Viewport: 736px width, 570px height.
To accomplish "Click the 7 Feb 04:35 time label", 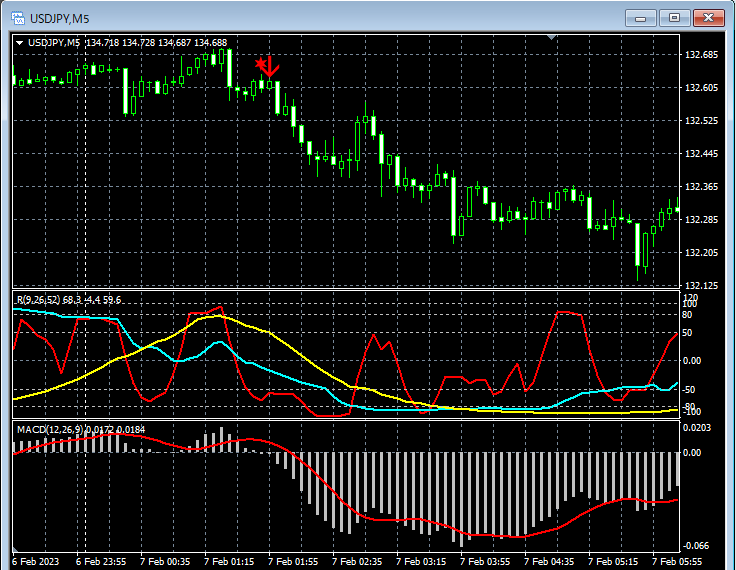I will coord(549,562).
